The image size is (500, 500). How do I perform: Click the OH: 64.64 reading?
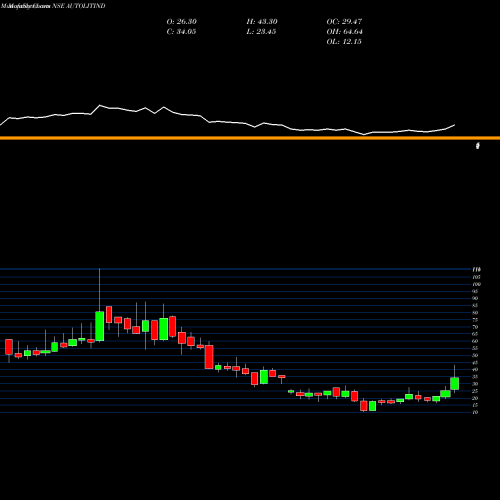point(345,32)
